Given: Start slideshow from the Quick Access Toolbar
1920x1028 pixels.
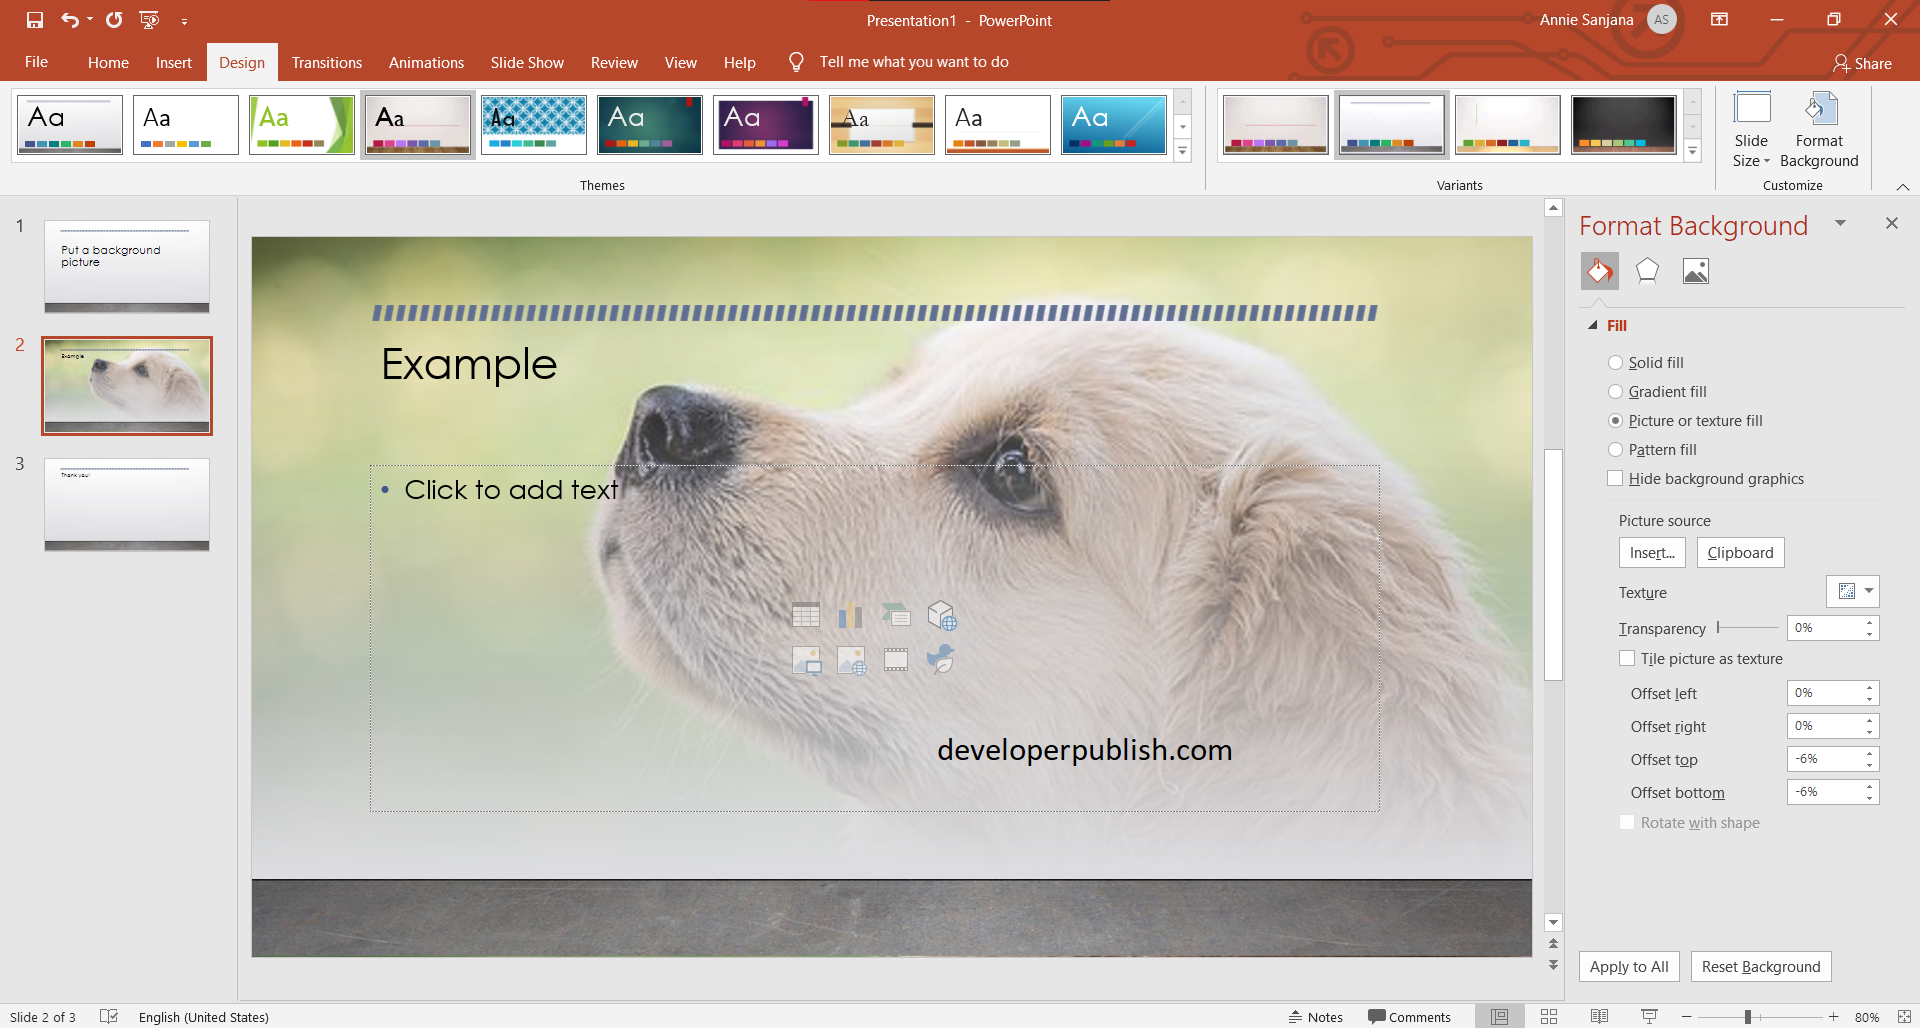Looking at the screenshot, I should 150,19.
